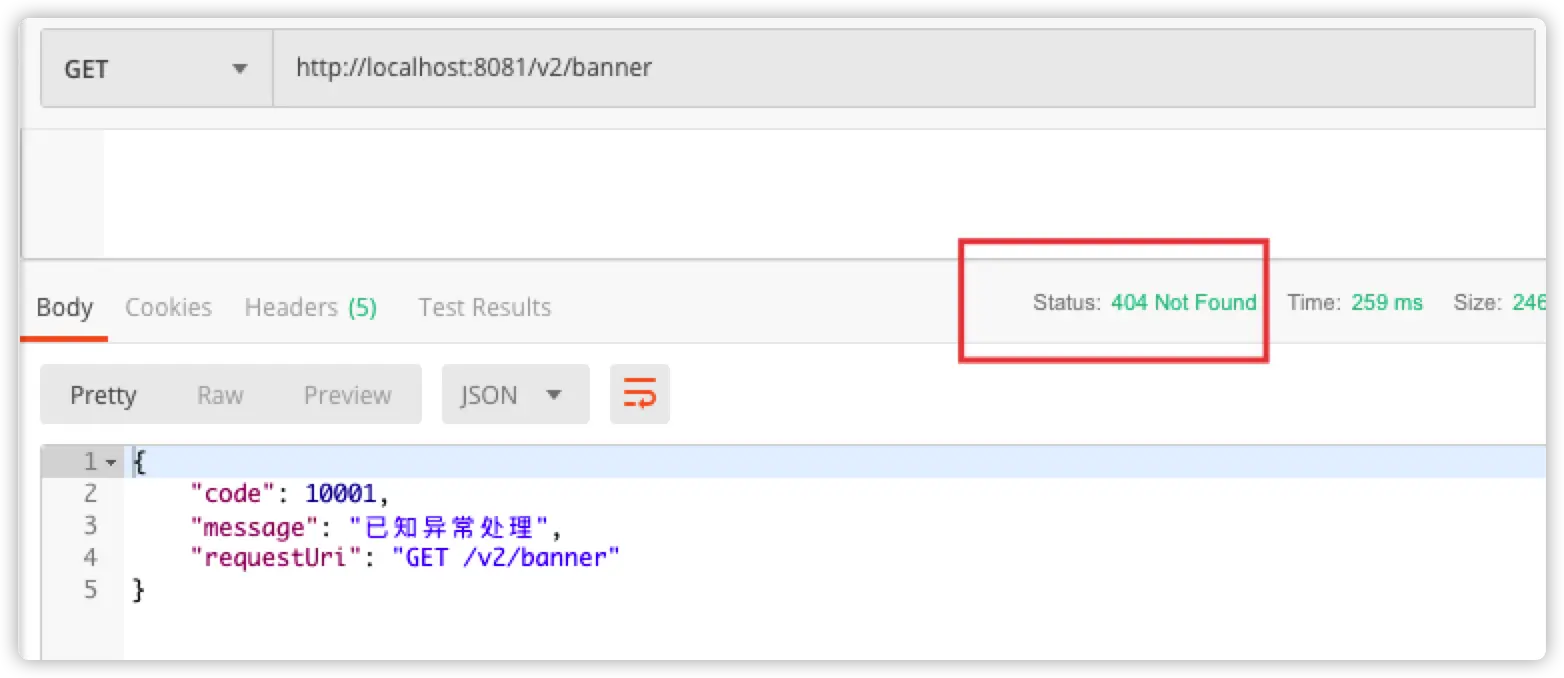Click the 404 Not Found status
The image size is (1564, 678).
(1183, 302)
